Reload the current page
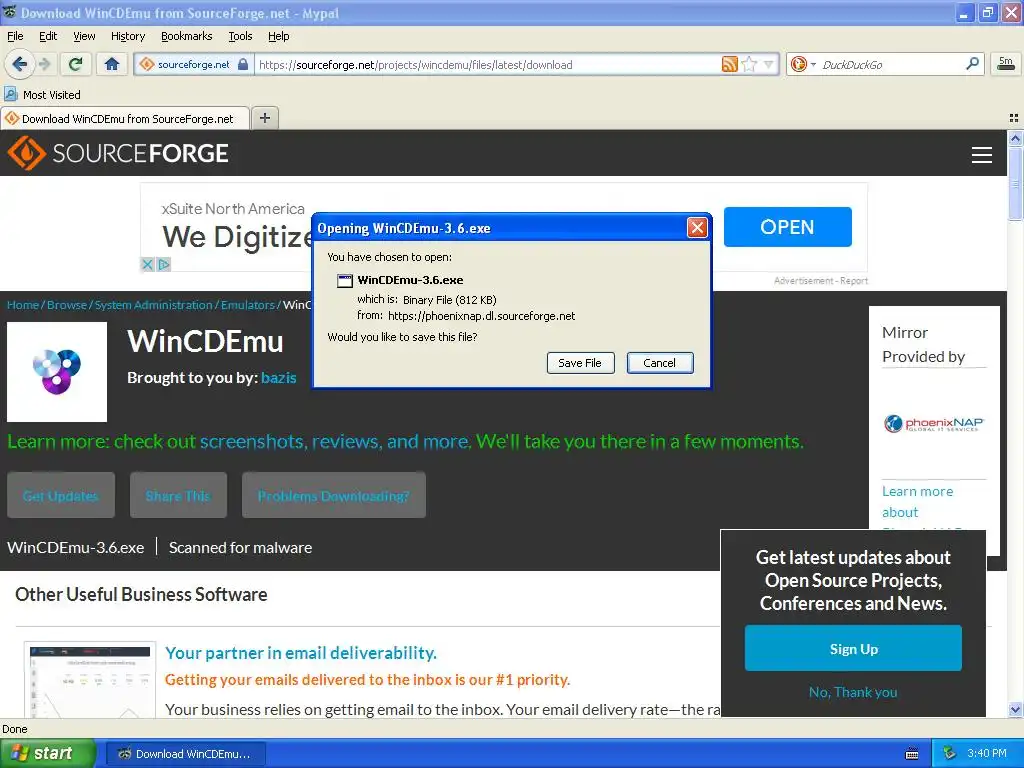1024x768 pixels. tap(76, 64)
